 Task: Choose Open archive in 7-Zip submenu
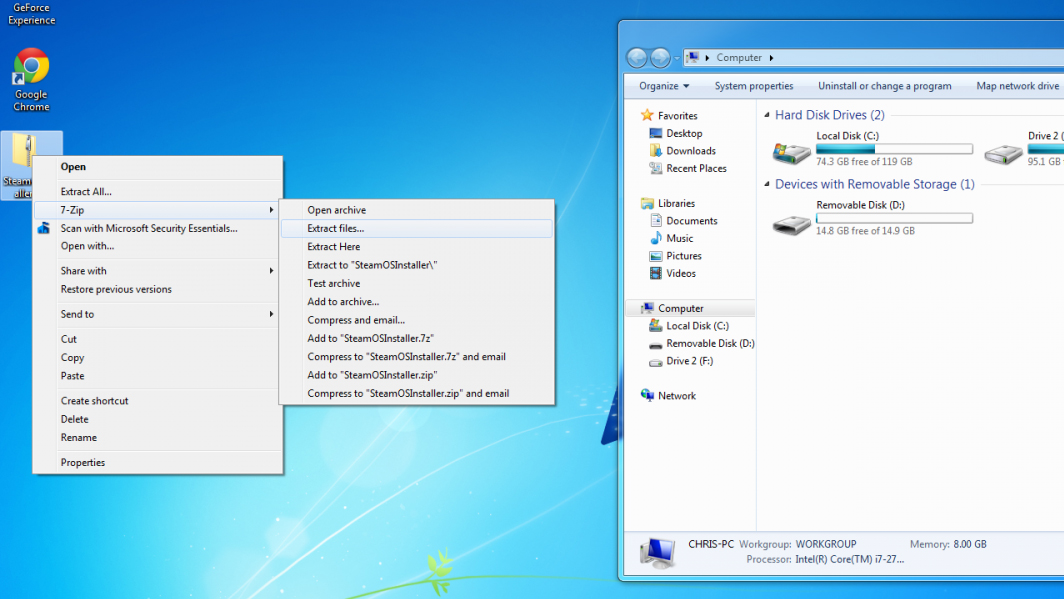417,210
